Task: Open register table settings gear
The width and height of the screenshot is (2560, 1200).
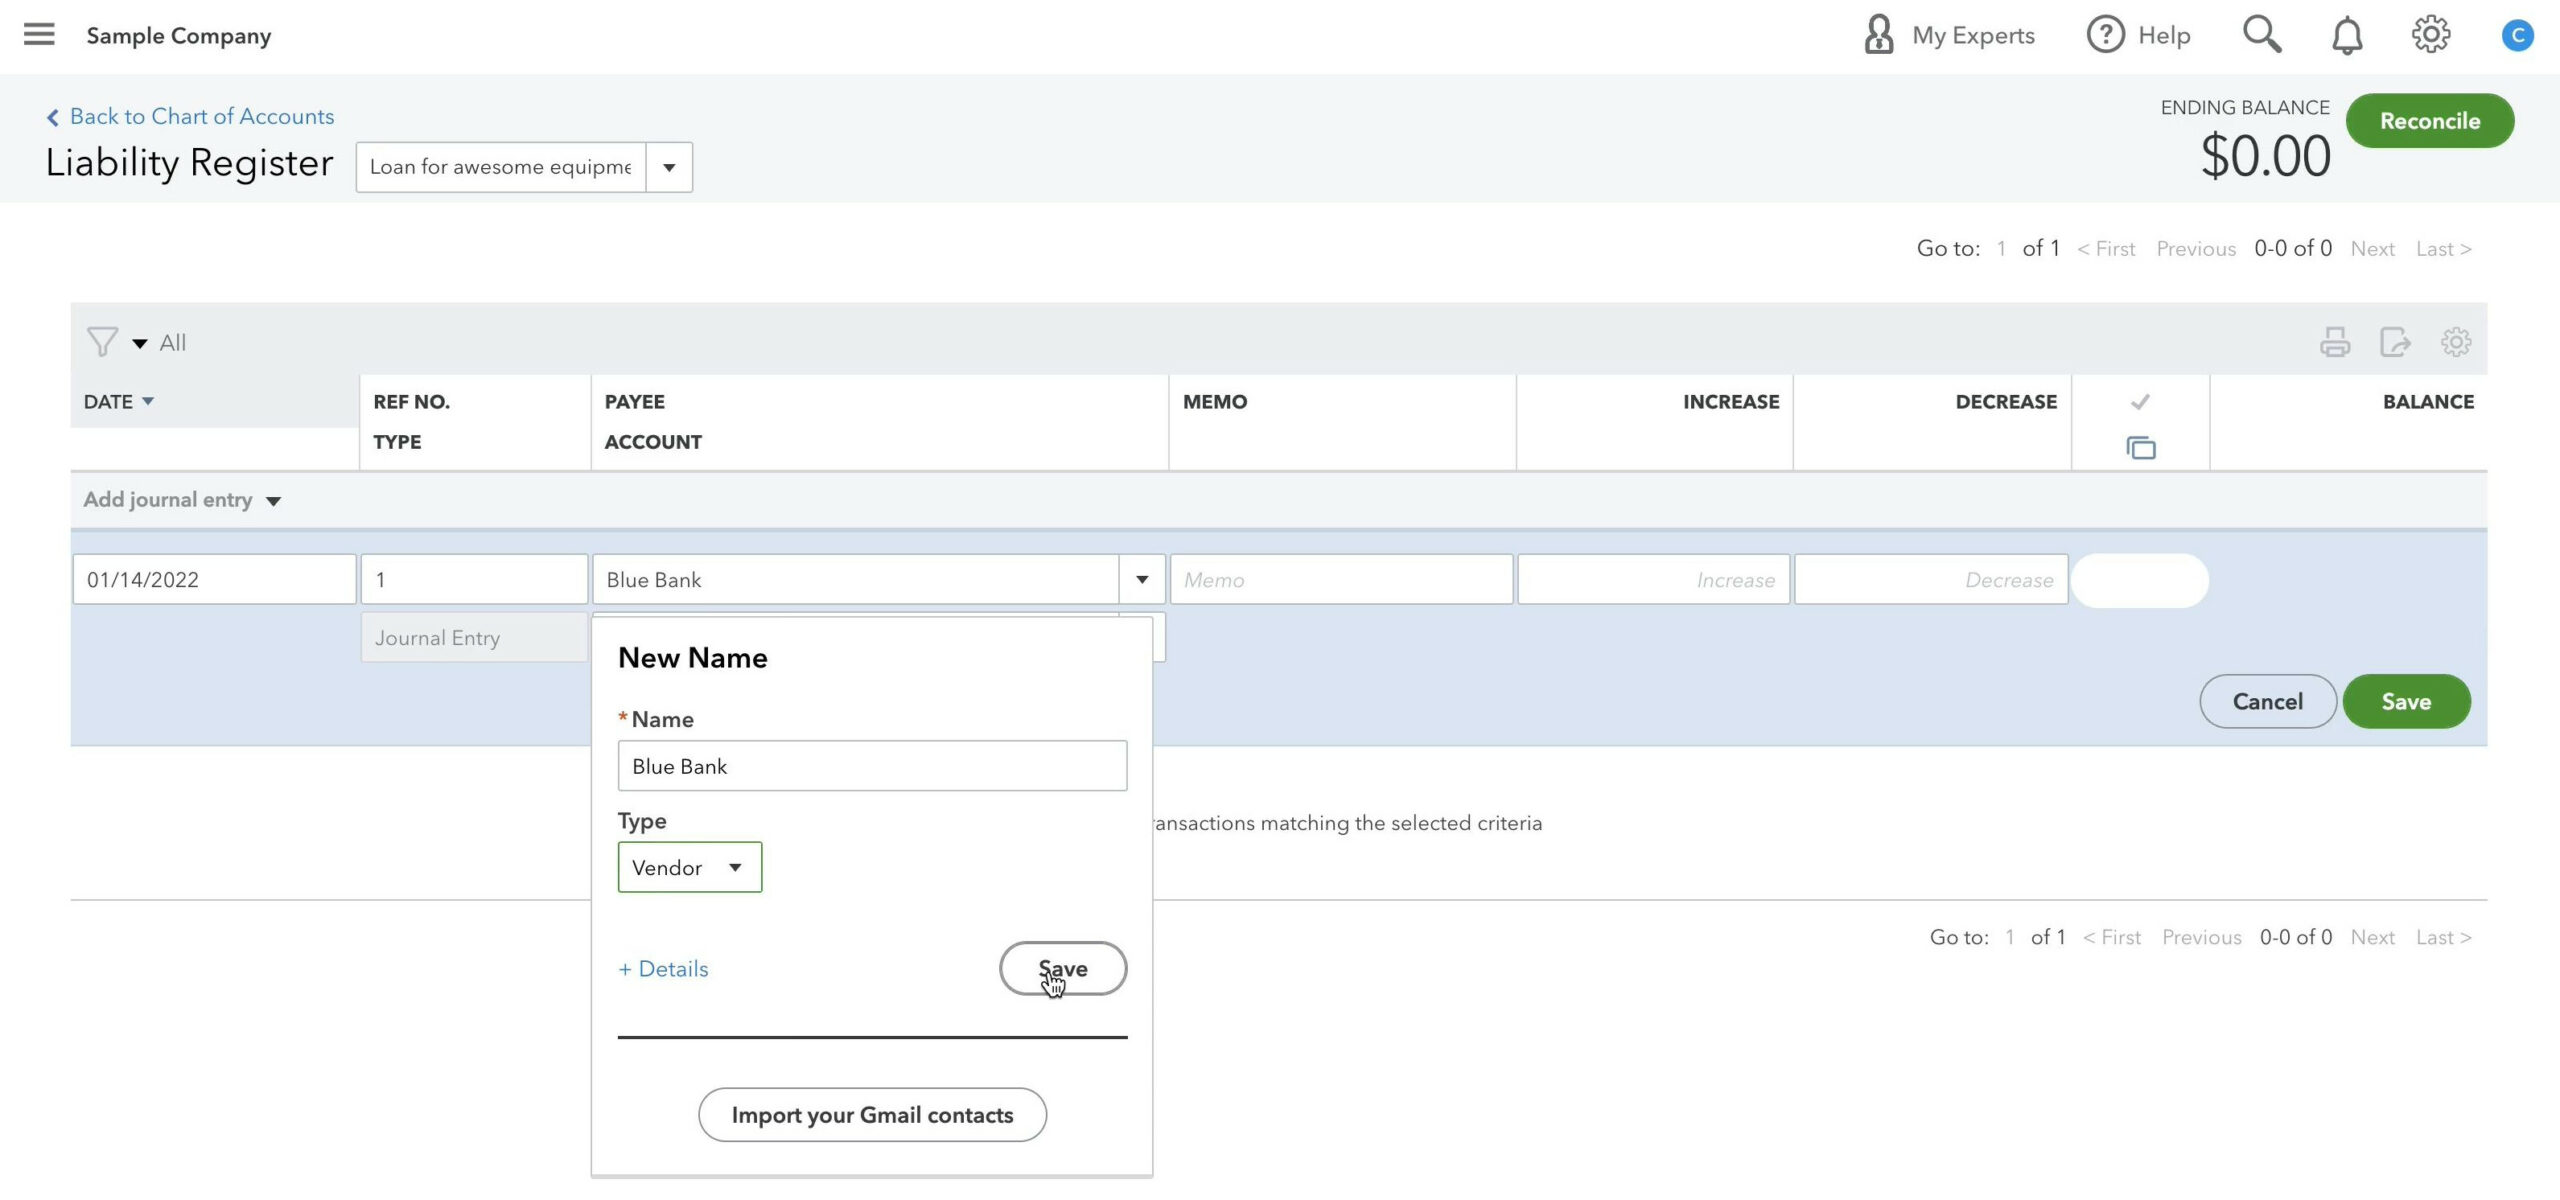Action: coord(2456,342)
